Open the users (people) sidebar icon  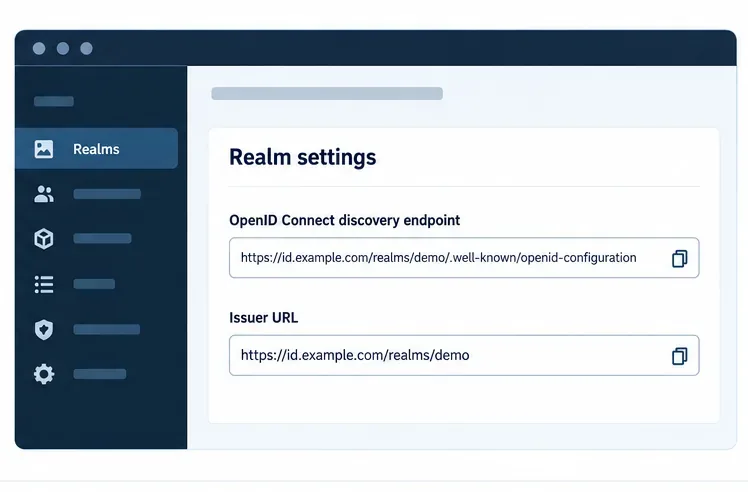pos(43,194)
